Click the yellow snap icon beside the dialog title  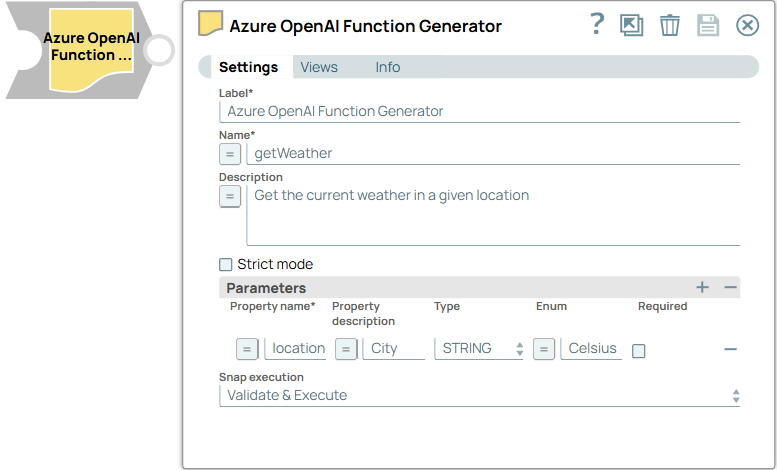211,23
